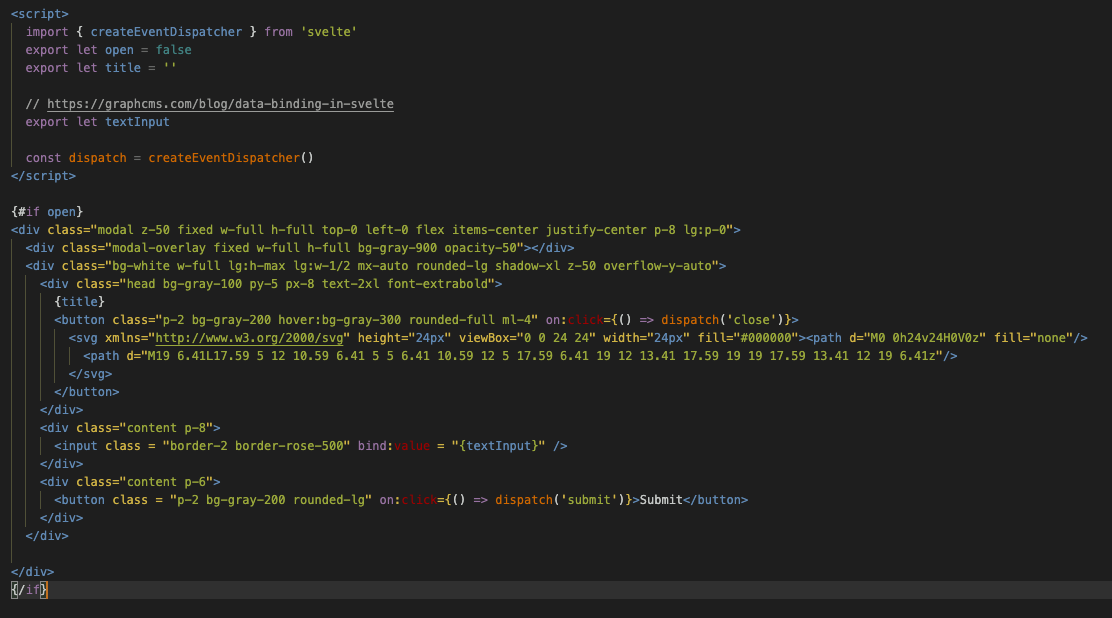The height and width of the screenshot is (618, 1112).
Task: Click the 'modal-overlay' class string
Action: pyautogui.click(x=314, y=248)
